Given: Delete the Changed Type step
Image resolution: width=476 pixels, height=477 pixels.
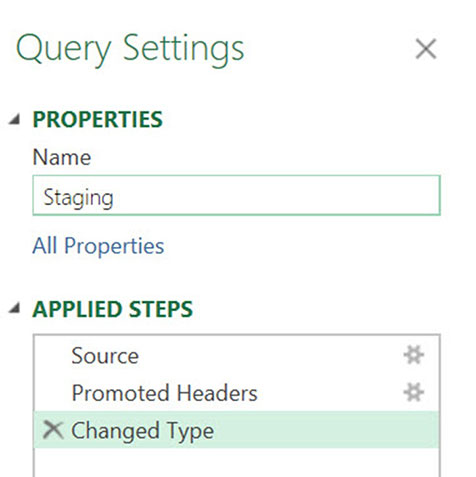Looking at the screenshot, I should click(53, 430).
